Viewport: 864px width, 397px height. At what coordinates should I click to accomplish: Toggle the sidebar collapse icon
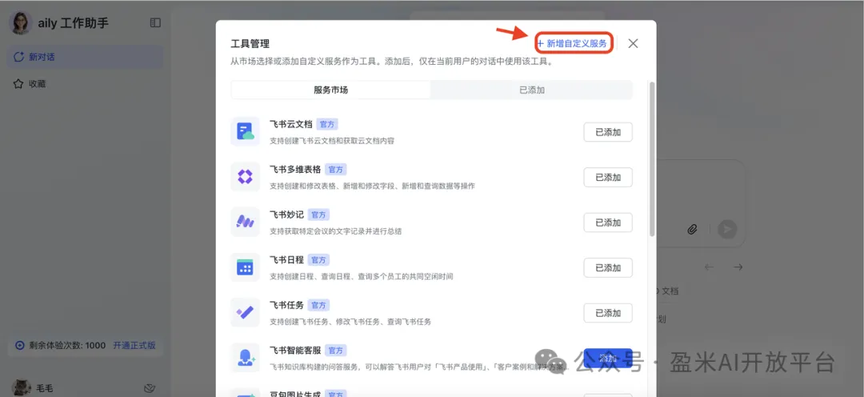click(155, 23)
